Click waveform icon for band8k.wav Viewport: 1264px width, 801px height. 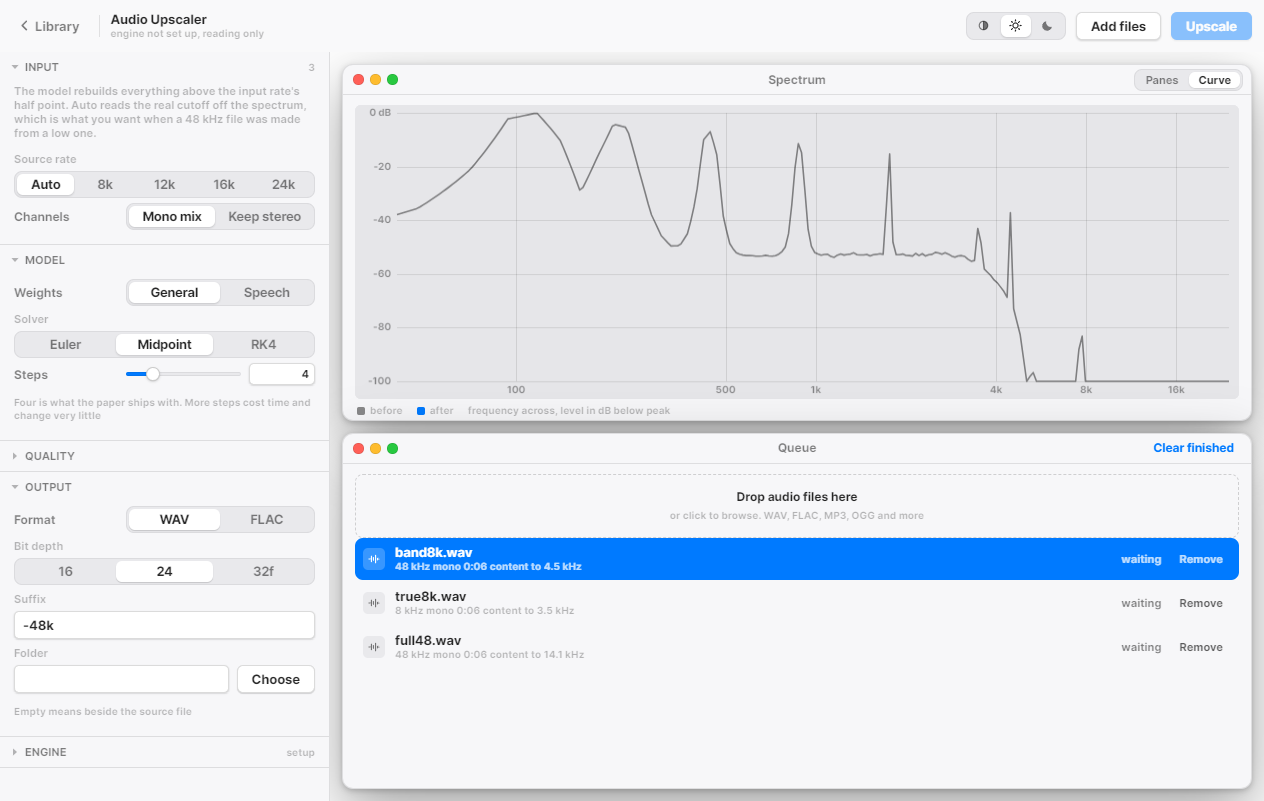pyautogui.click(x=374, y=559)
